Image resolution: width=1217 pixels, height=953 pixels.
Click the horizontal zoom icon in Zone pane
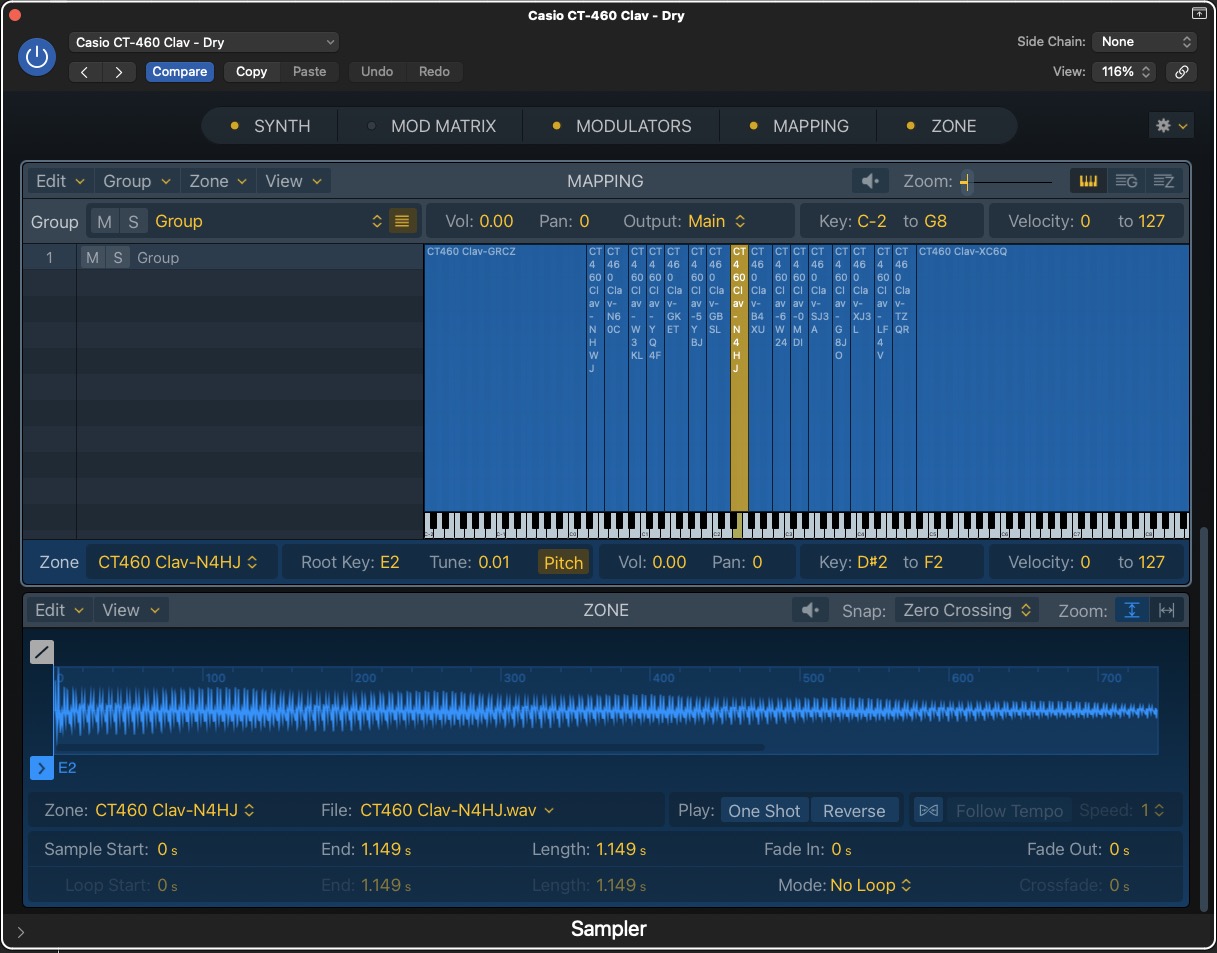pos(1166,610)
